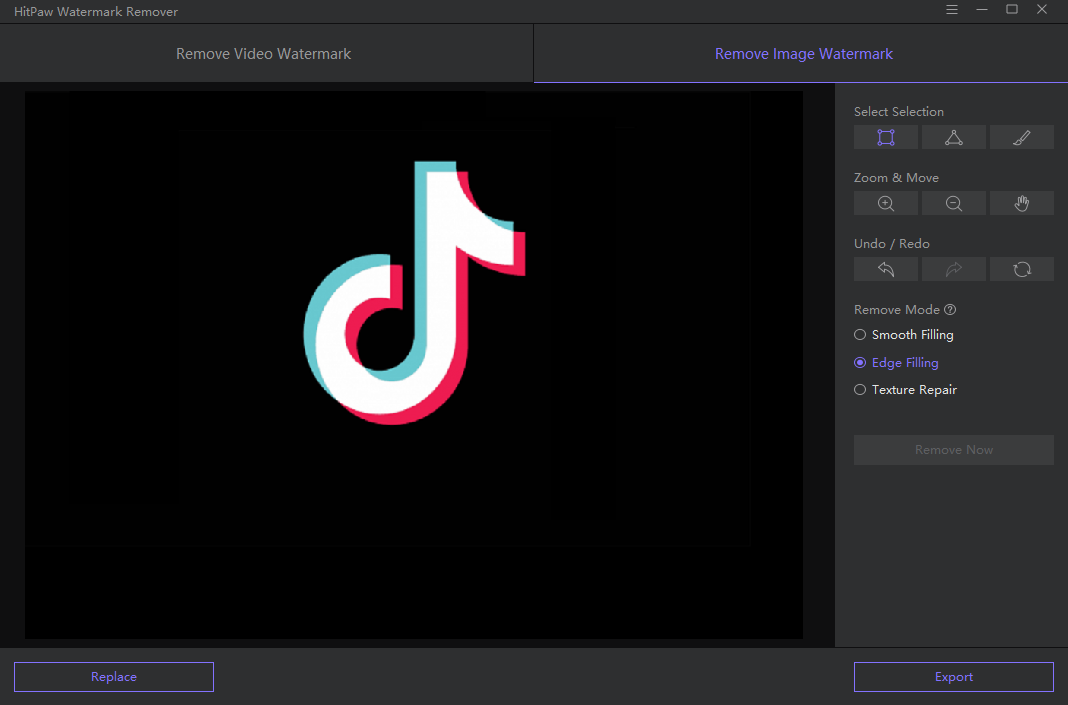Close the HitPaw Watermark Remover window
The width and height of the screenshot is (1068, 705).
pyautogui.click(x=1042, y=10)
